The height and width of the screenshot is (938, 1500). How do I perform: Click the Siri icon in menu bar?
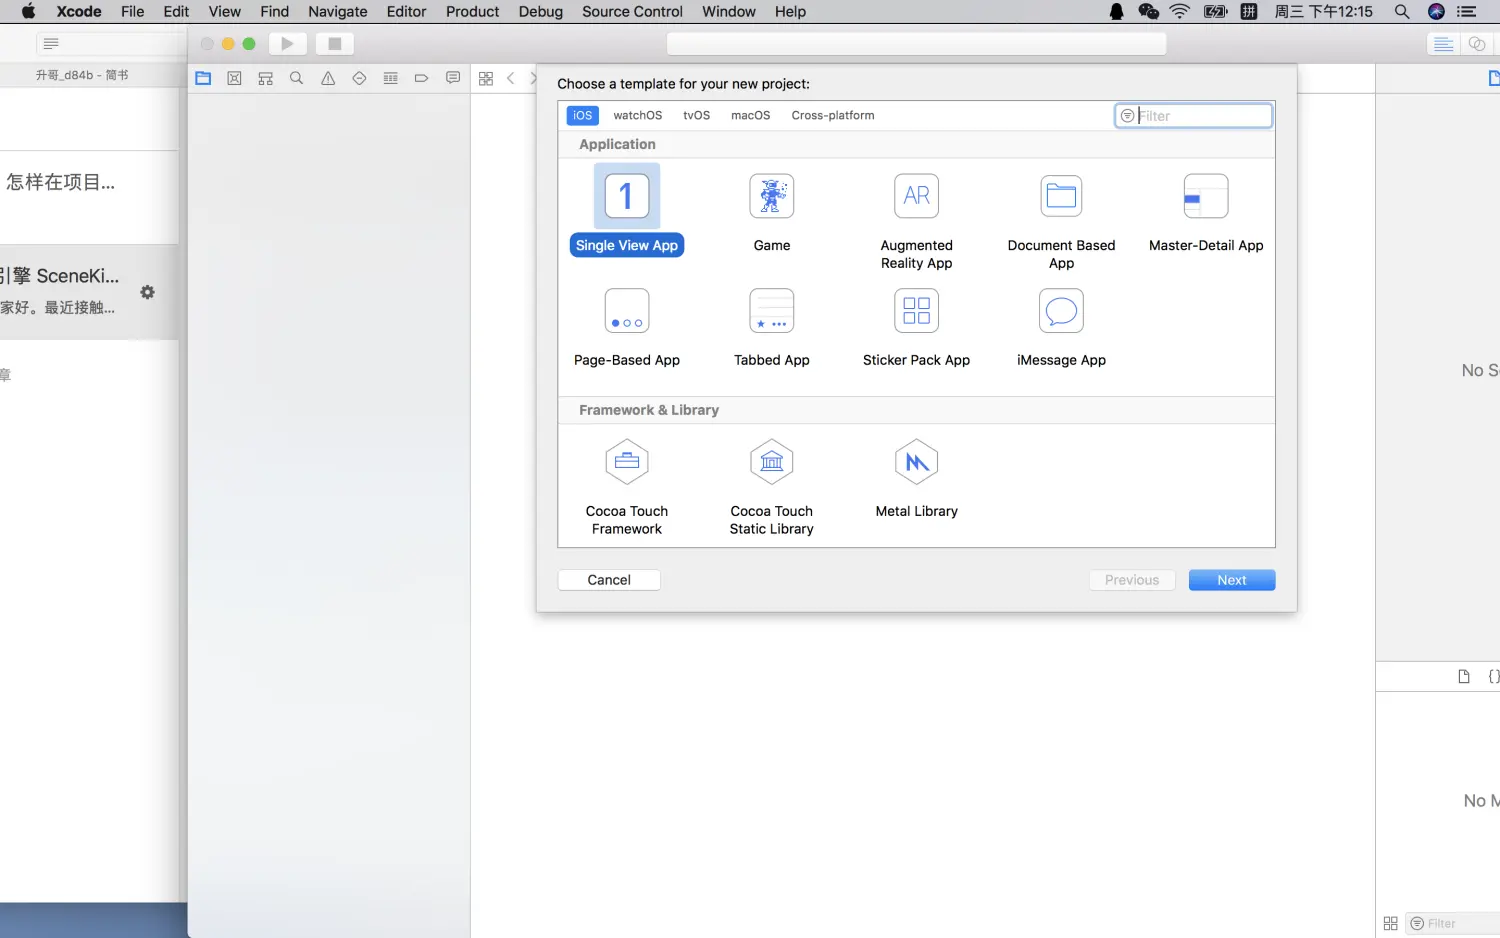[x=1436, y=12]
